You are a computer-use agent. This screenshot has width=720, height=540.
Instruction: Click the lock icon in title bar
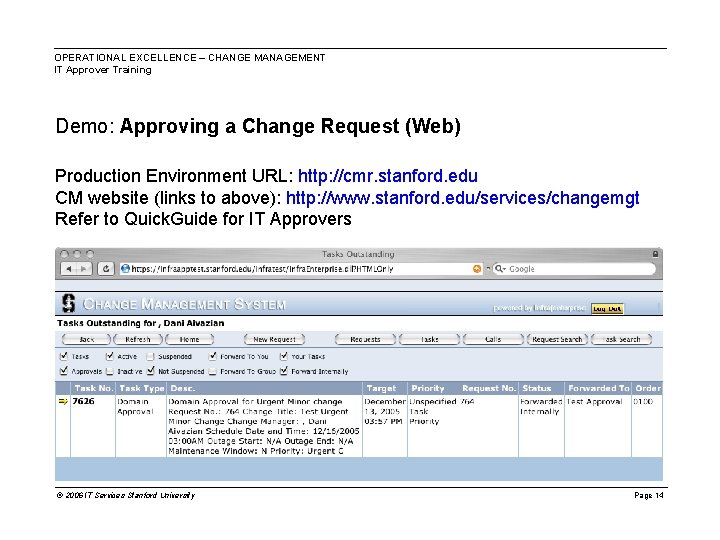pyautogui.click(x=655, y=254)
